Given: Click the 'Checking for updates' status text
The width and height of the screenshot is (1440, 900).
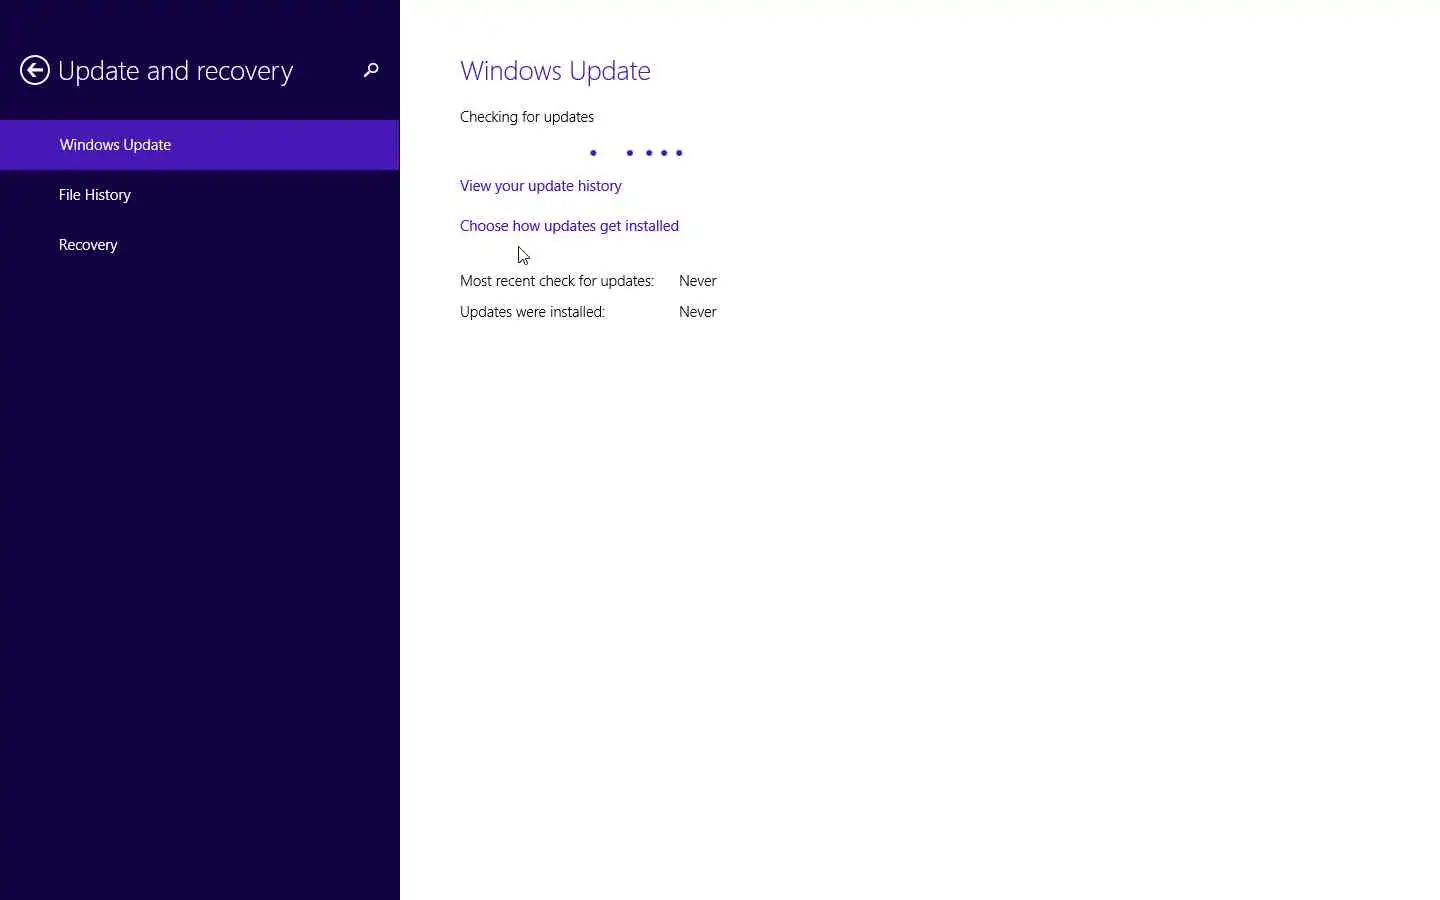Looking at the screenshot, I should pos(527,117).
